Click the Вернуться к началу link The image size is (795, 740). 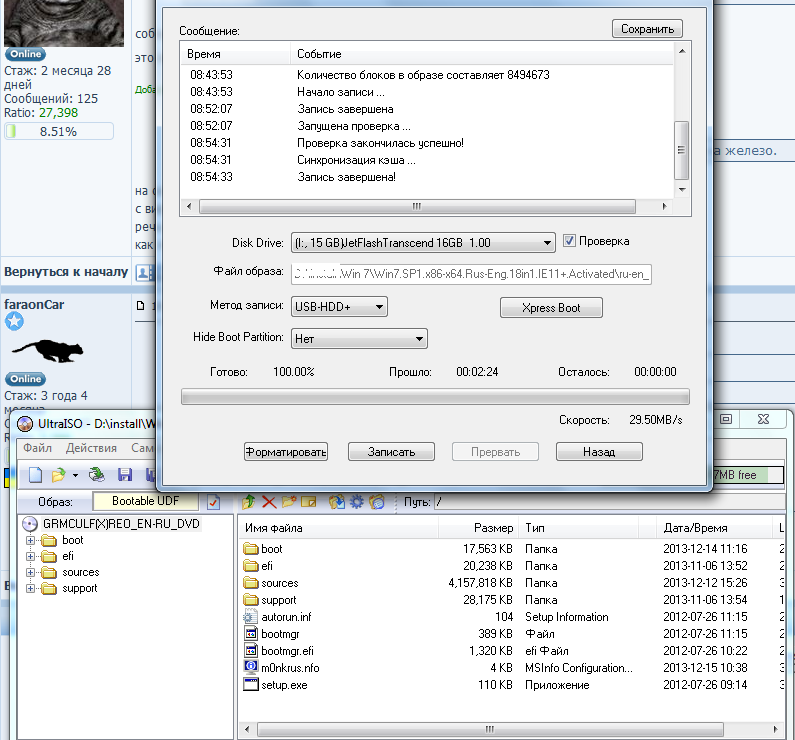tap(66, 272)
